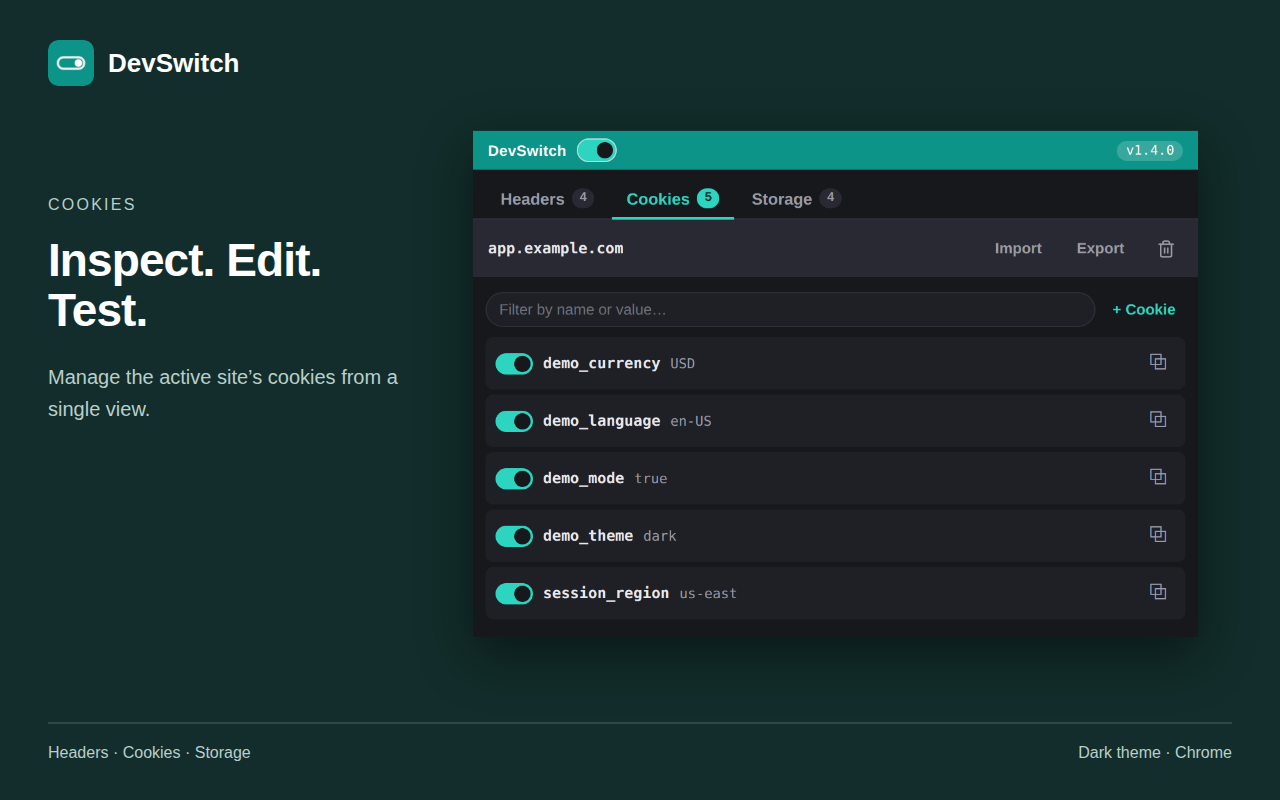Click the v1.4.0 version badge
This screenshot has width=1280, height=800.
click(1150, 151)
